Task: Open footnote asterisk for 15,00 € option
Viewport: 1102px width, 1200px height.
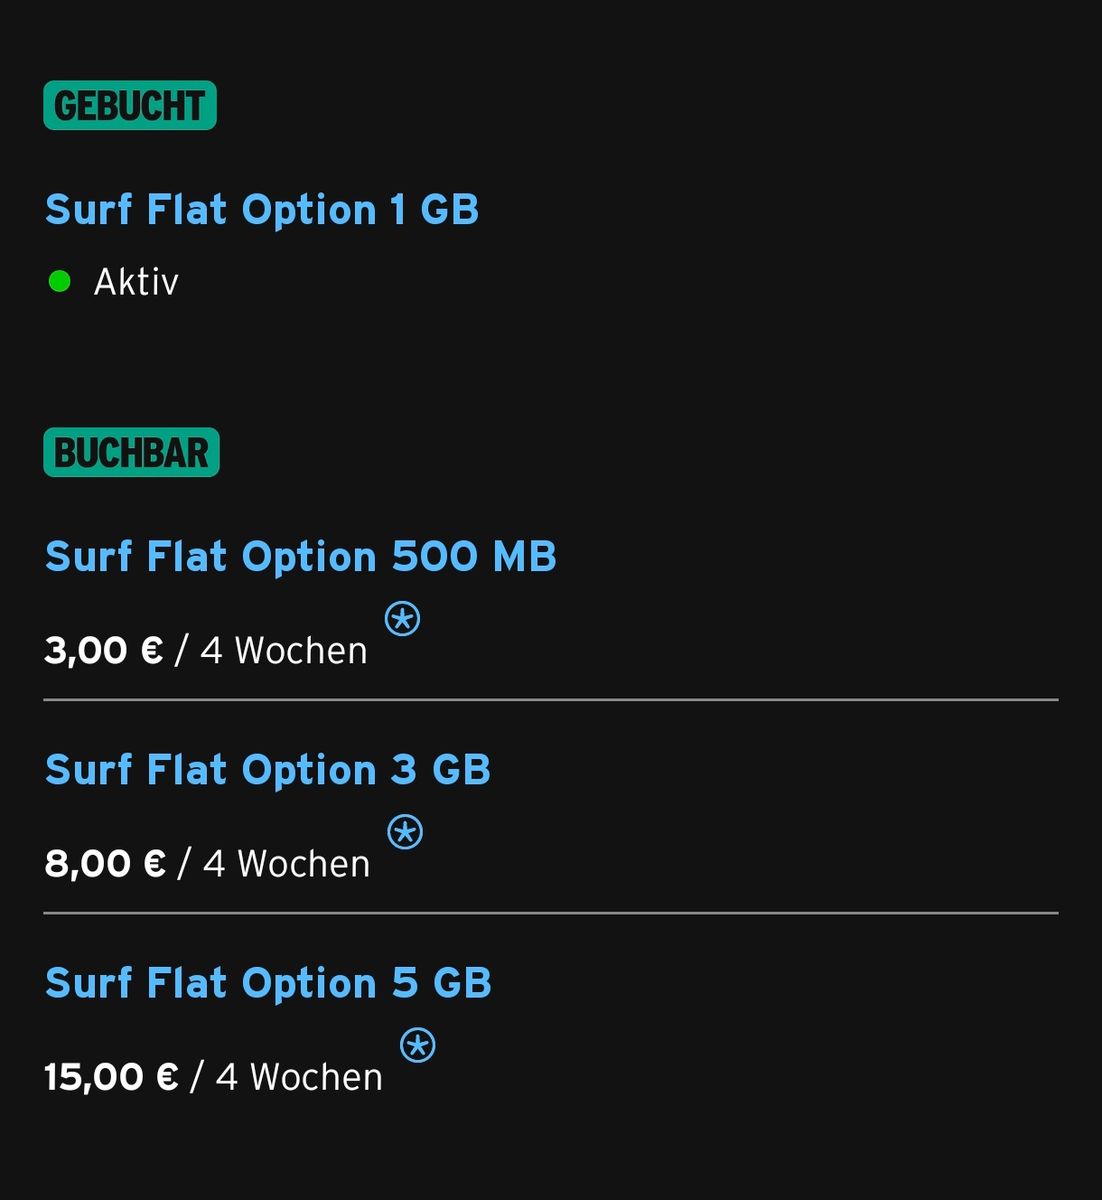Action: click(x=418, y=1046)
